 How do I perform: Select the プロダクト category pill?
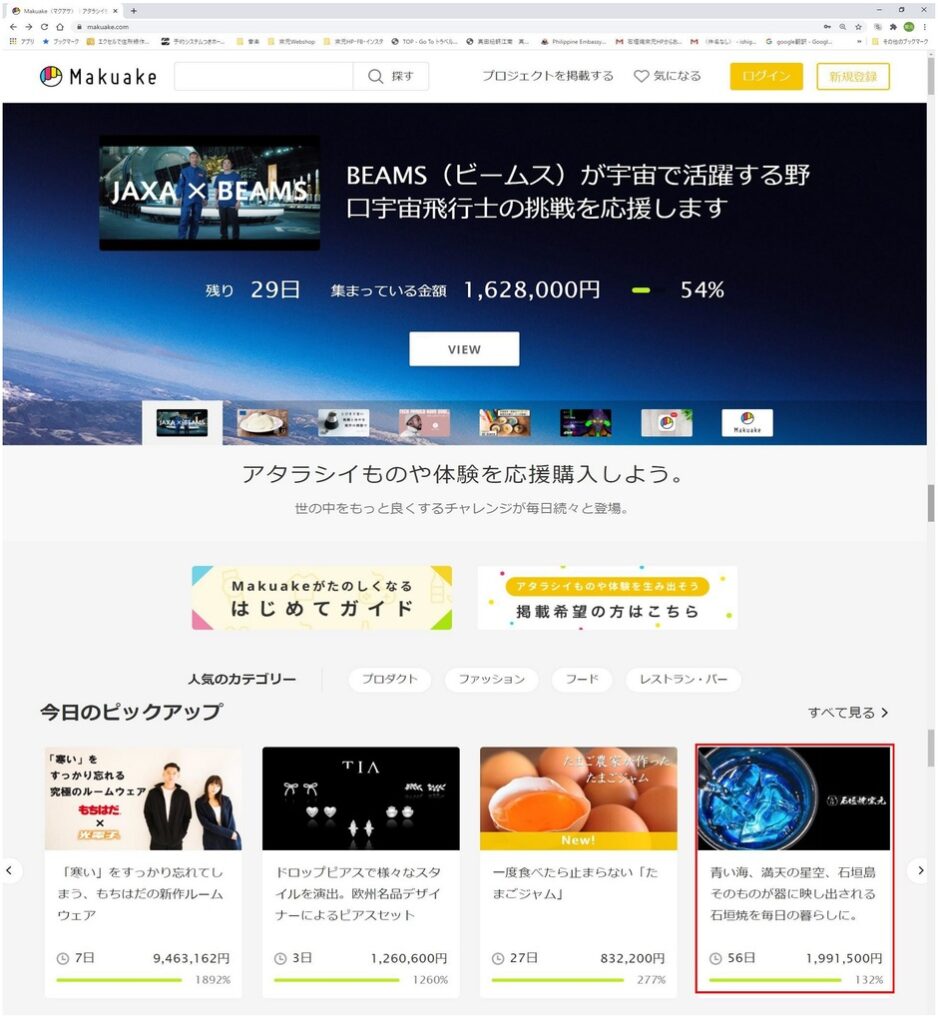pos(390,679)
